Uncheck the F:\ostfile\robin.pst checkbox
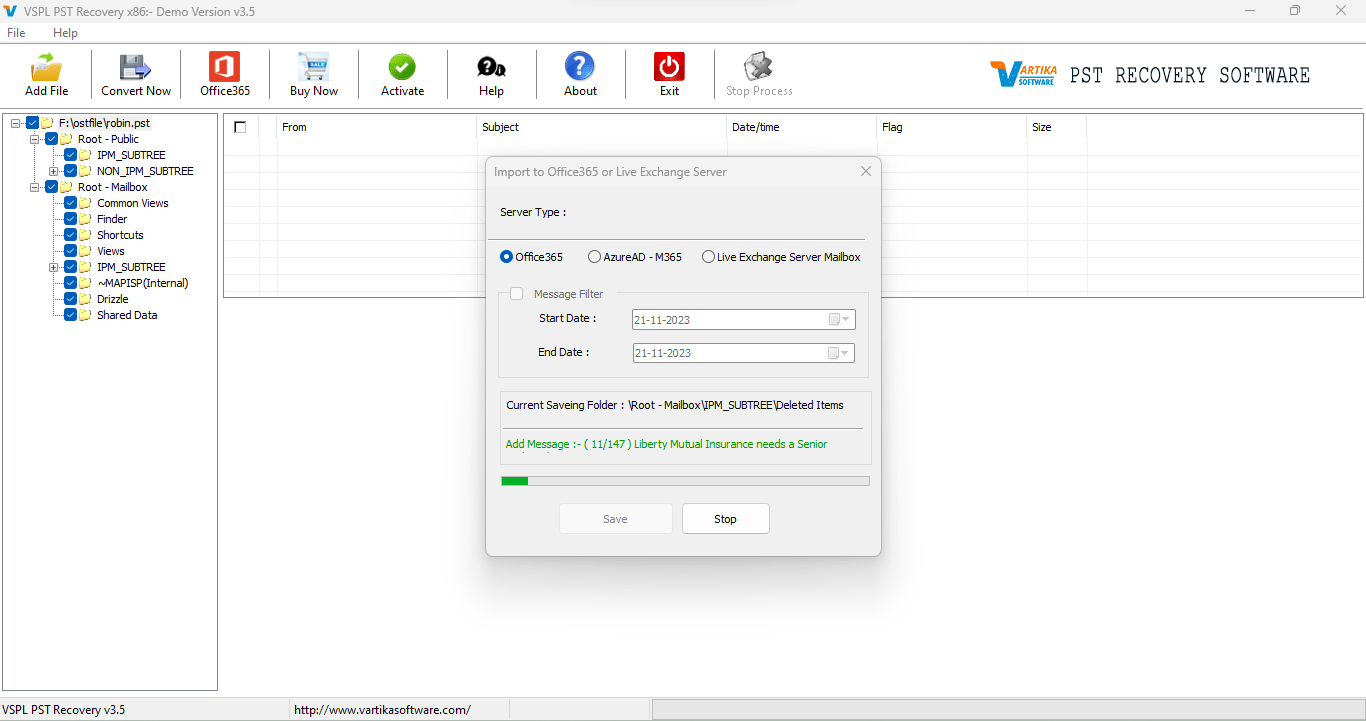 click(x=32, y=123)
